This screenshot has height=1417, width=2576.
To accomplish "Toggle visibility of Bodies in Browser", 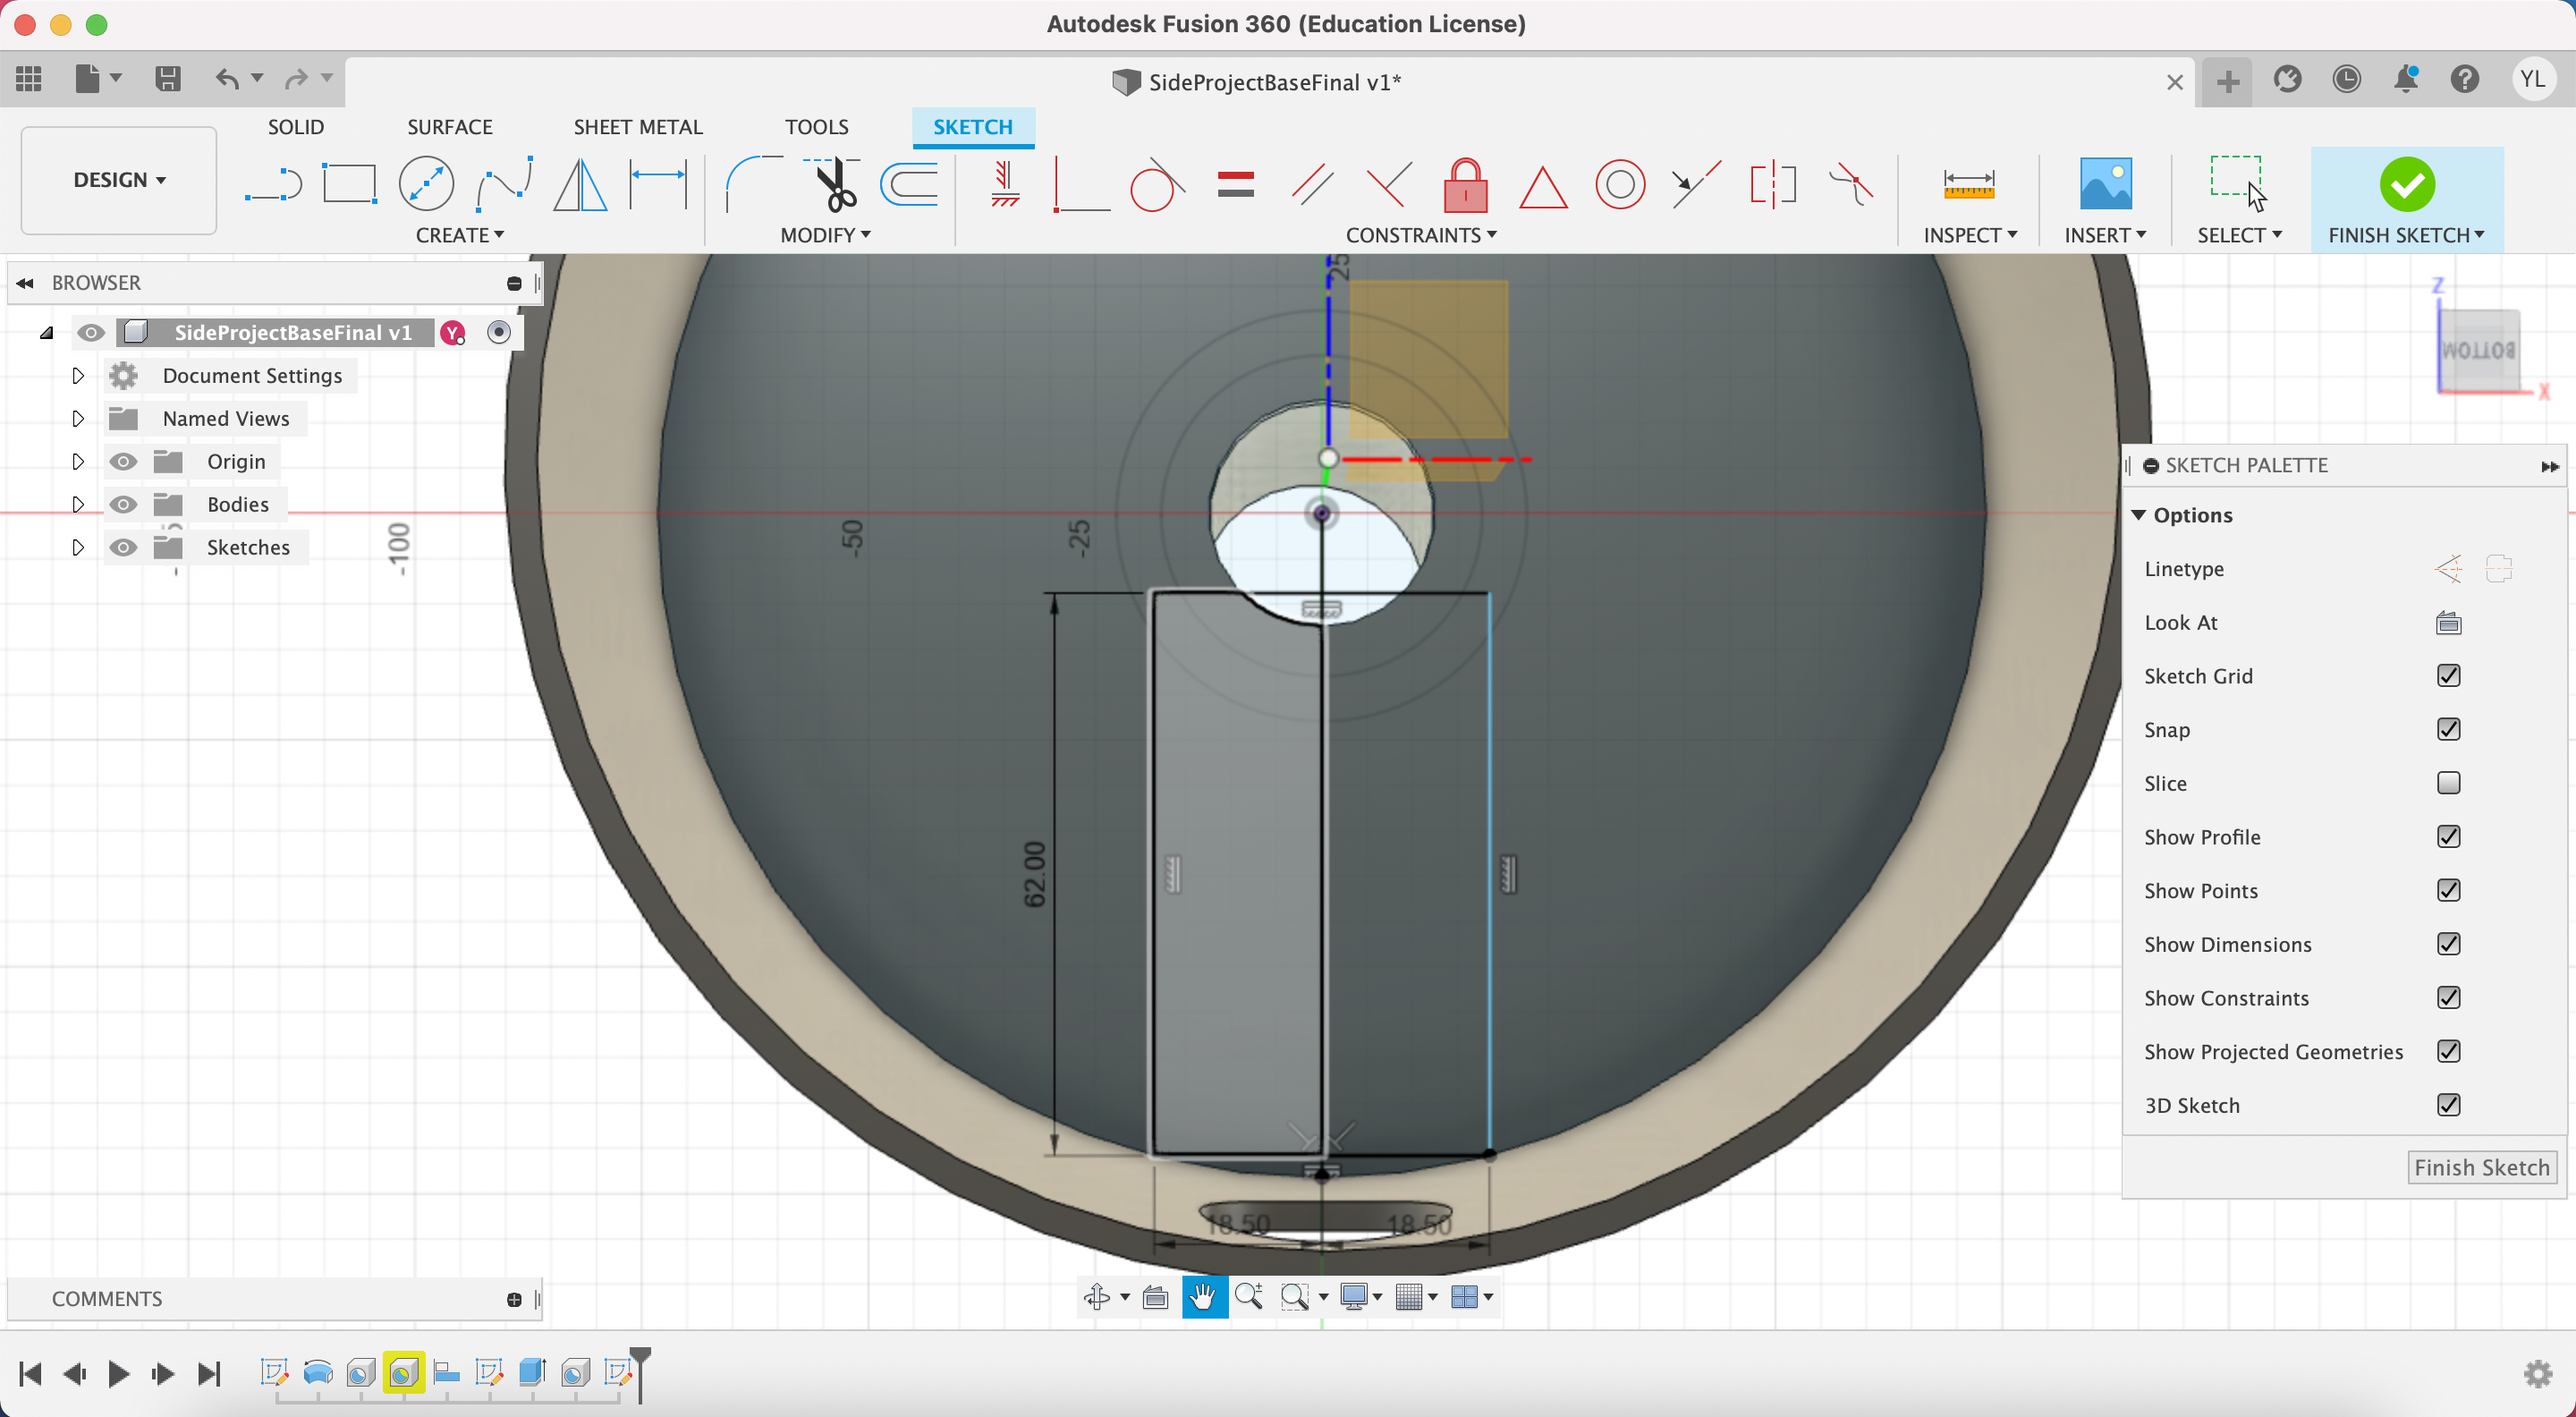I will tap(121, 505).
